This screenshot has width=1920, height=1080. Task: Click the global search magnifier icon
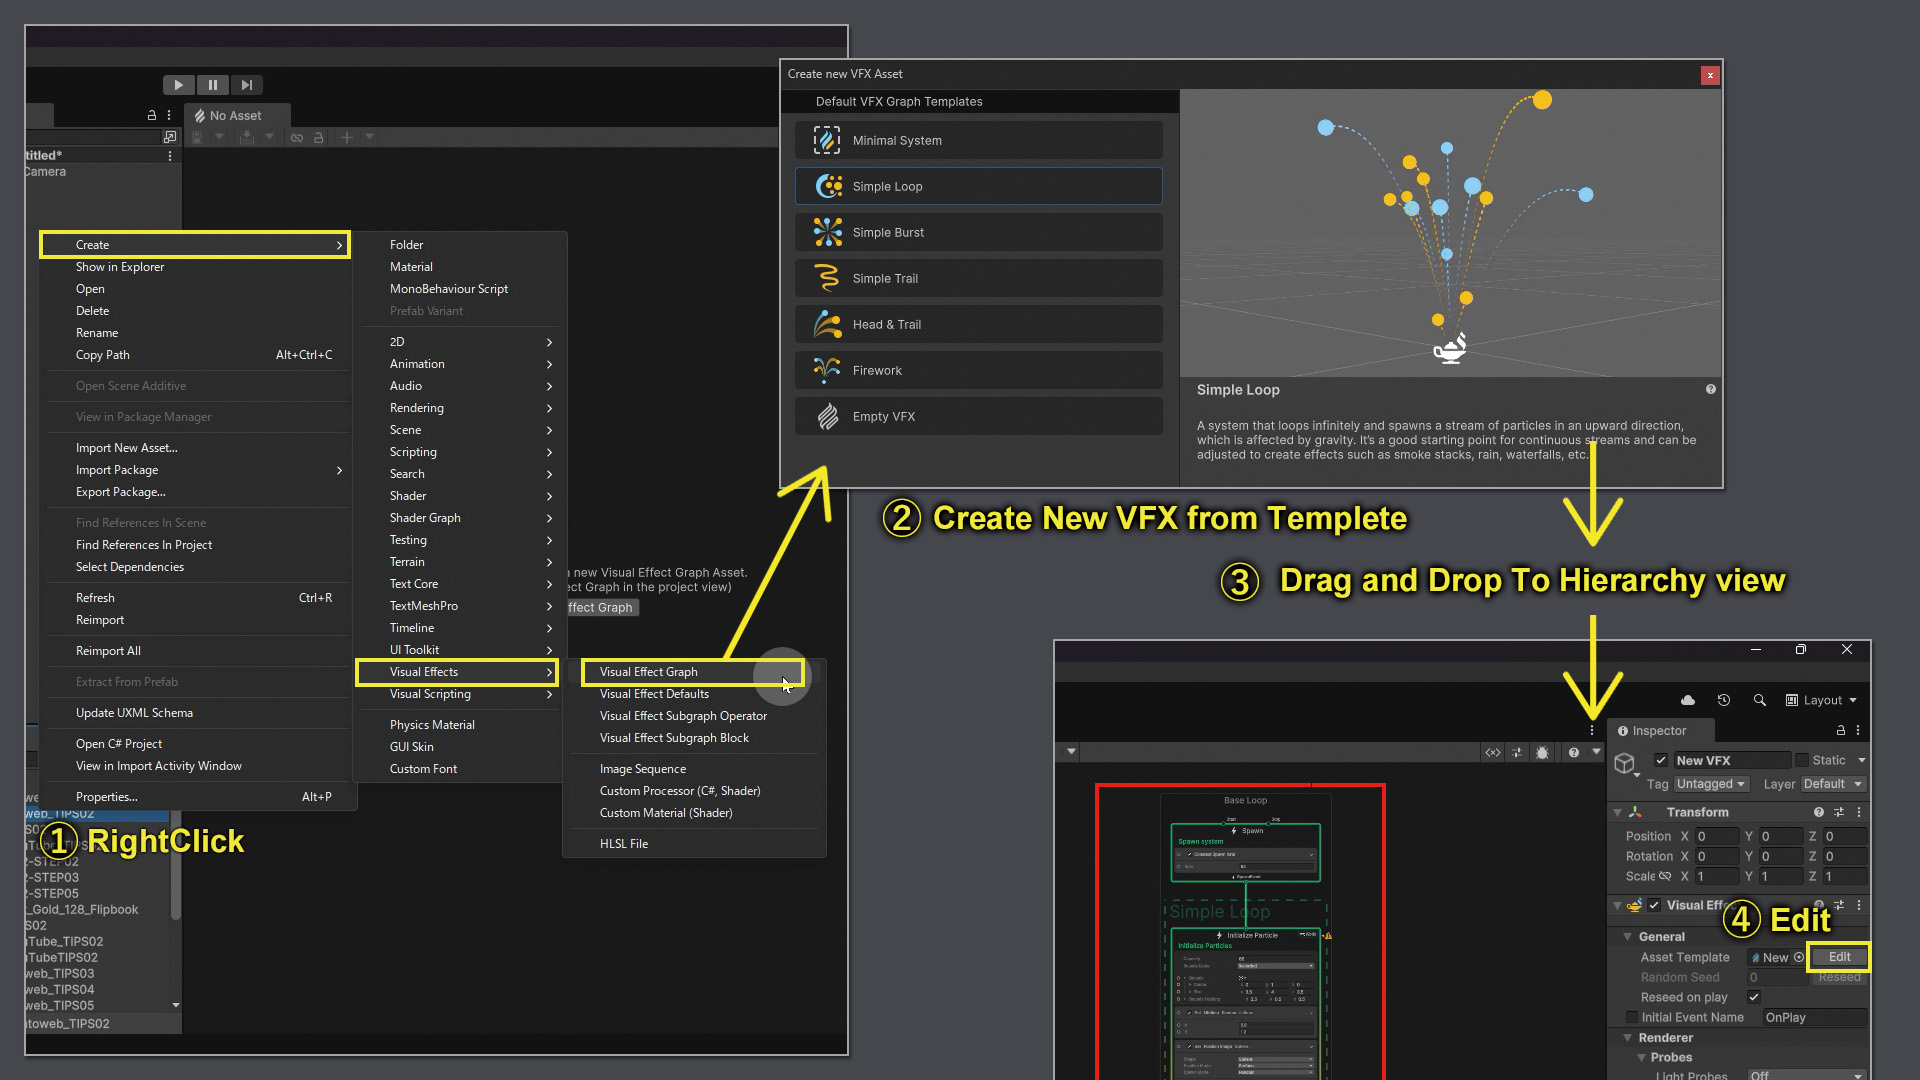pos(1759,700)
